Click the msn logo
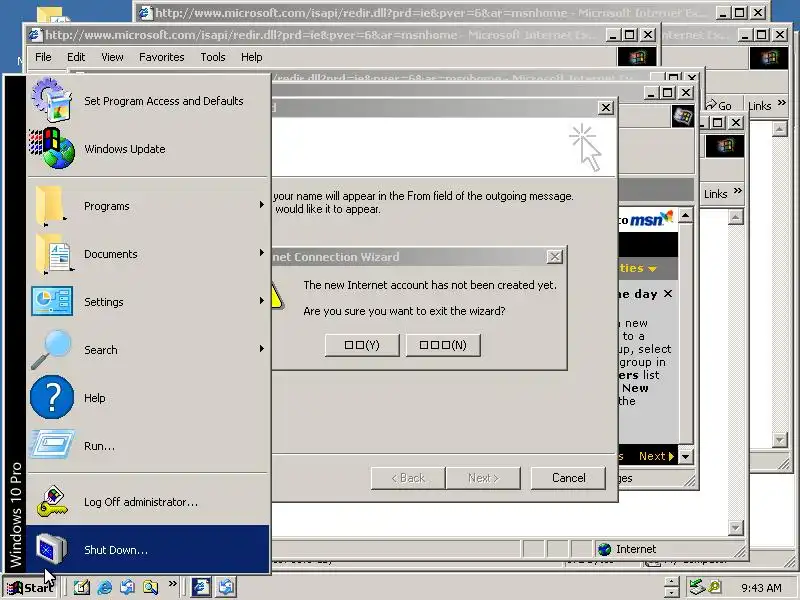The height and width of the screenshot is (600, 800). point(651,219)
